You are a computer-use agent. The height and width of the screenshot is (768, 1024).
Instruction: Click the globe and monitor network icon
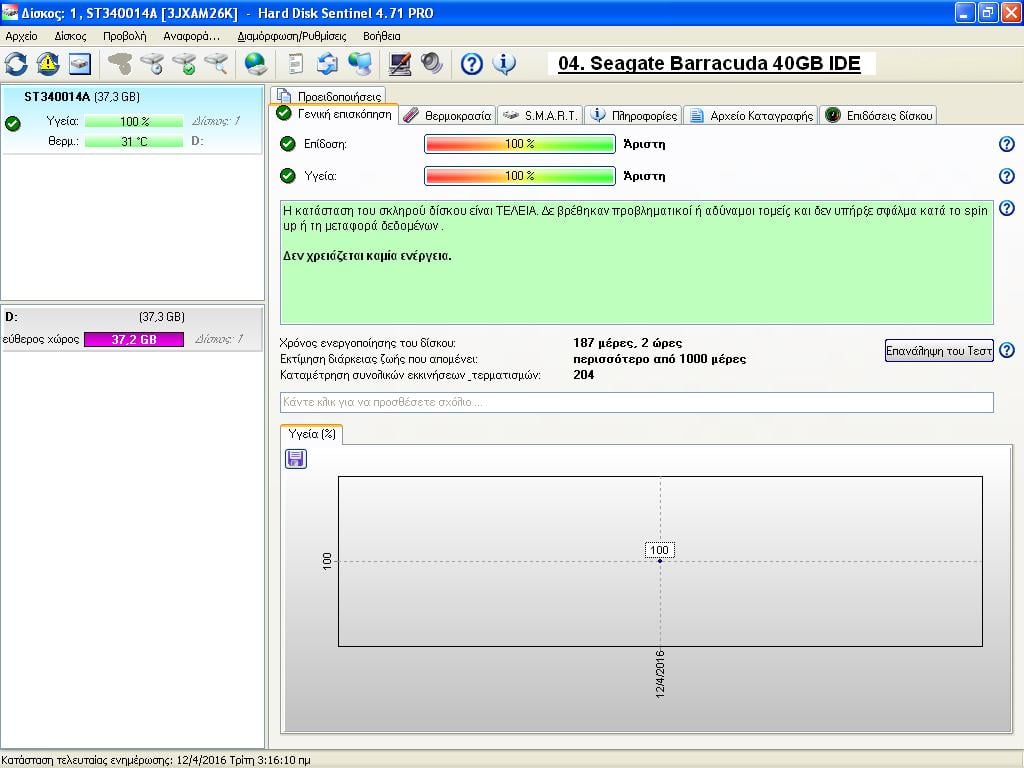(x=360, y=64)
